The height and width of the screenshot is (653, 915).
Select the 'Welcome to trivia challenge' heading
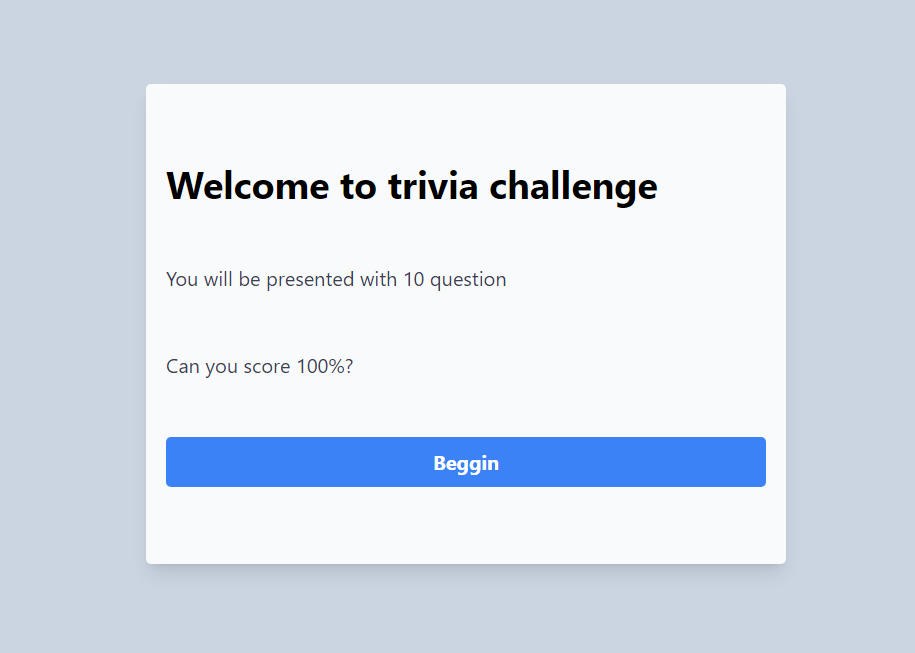pos(411,186)
